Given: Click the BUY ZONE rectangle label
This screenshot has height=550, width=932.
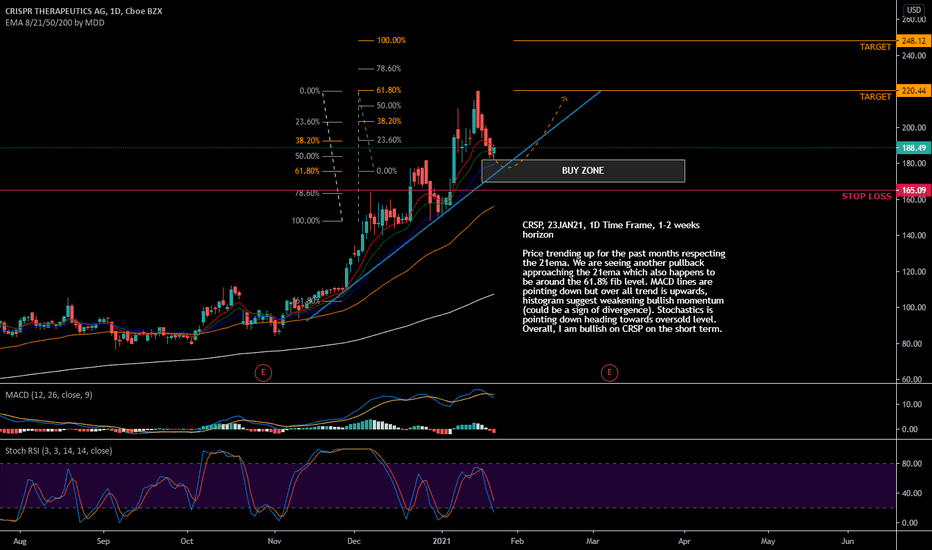Looking at the screenshot, I should point(583,171).
